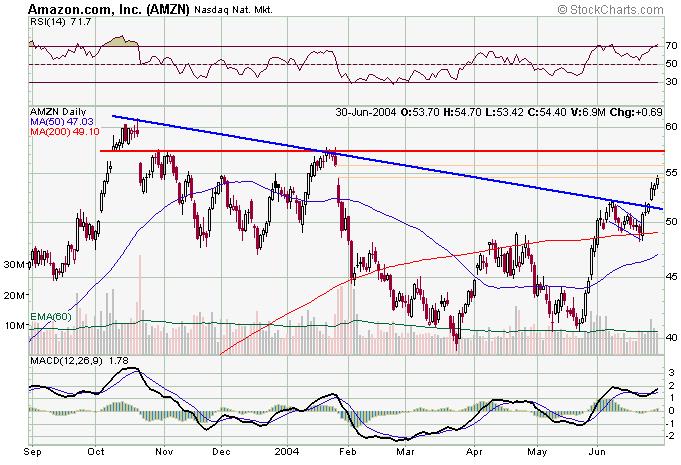Click the MACD axis label '-2'

[671, 436]
